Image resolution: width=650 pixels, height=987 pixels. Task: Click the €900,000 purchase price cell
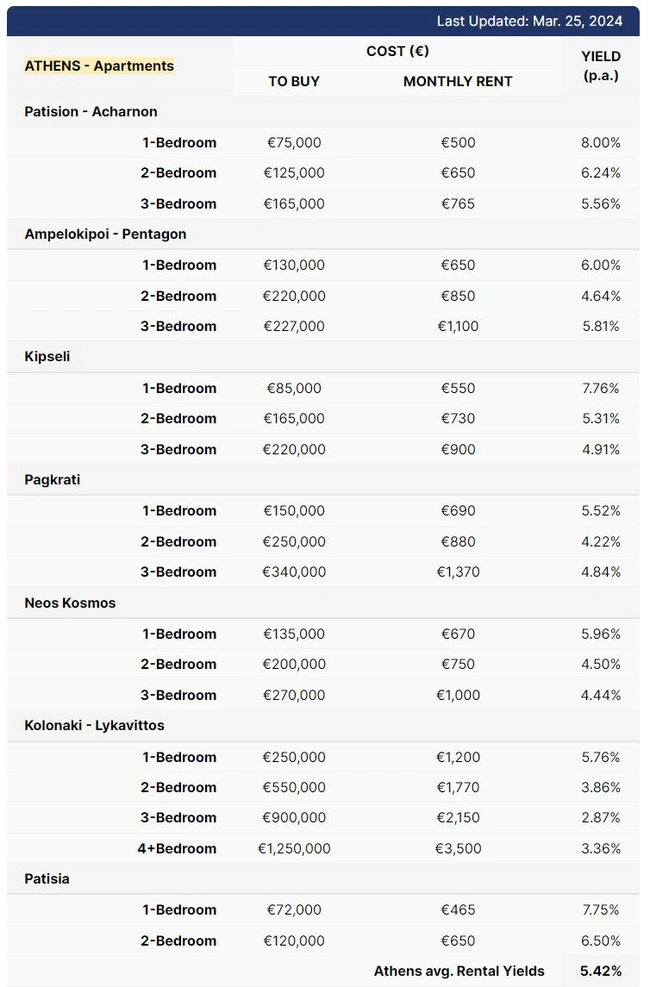[x=294, y=817]
